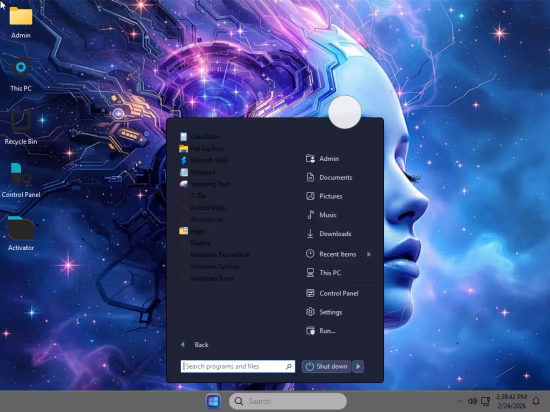The image size is (550, 412).
Task: Select the This PC desktop icon
Action: tap(21, 75)
